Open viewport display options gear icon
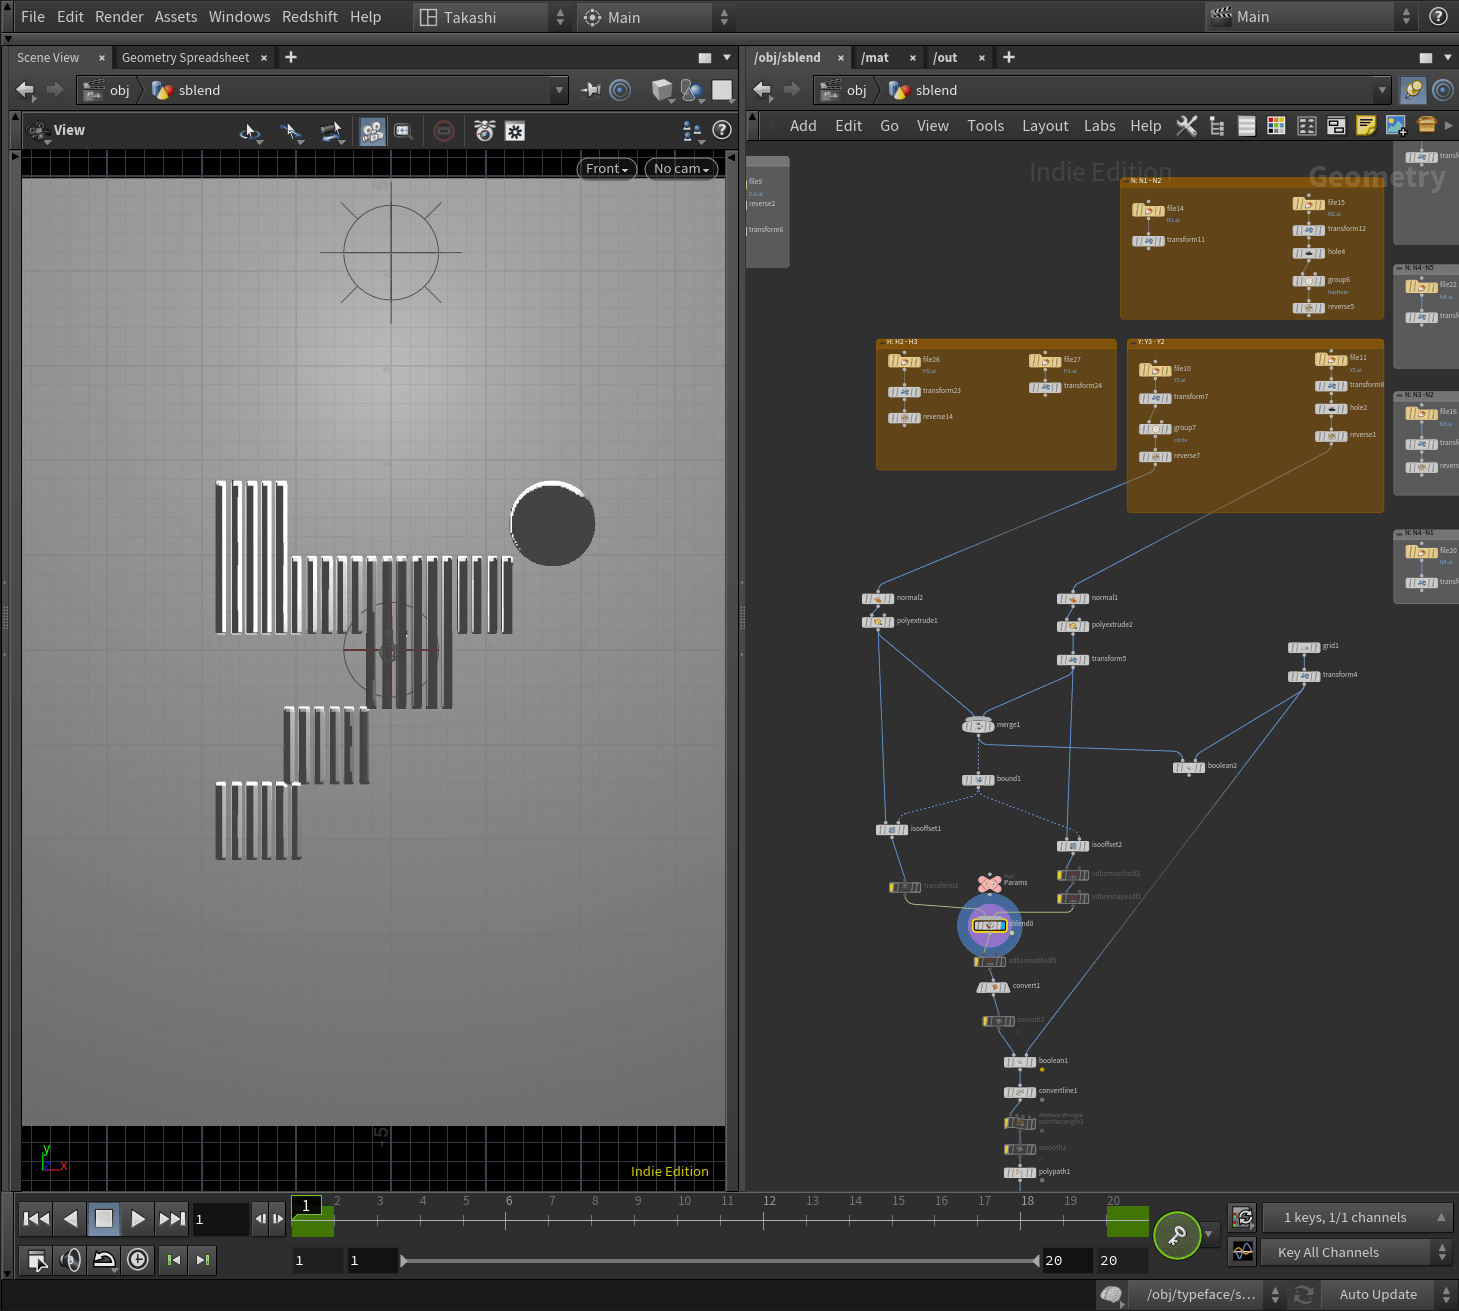This screenshot has height=1311, width=1459. pos(515,131)
